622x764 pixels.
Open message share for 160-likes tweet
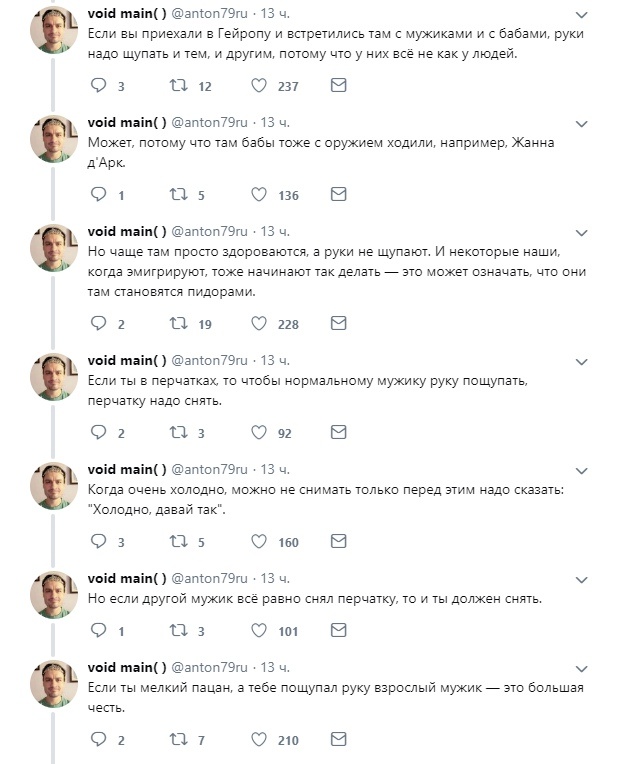[x=339, y=541]
